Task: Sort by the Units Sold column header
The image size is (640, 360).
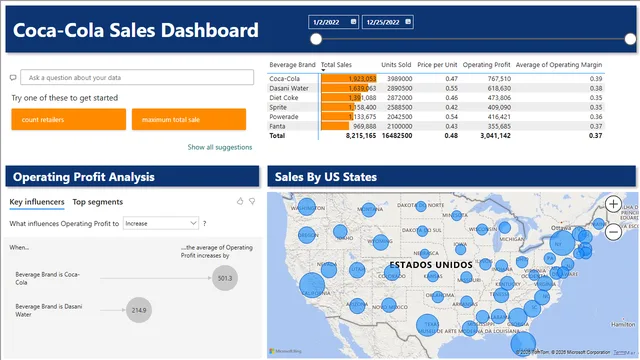Action: point(396,64)
